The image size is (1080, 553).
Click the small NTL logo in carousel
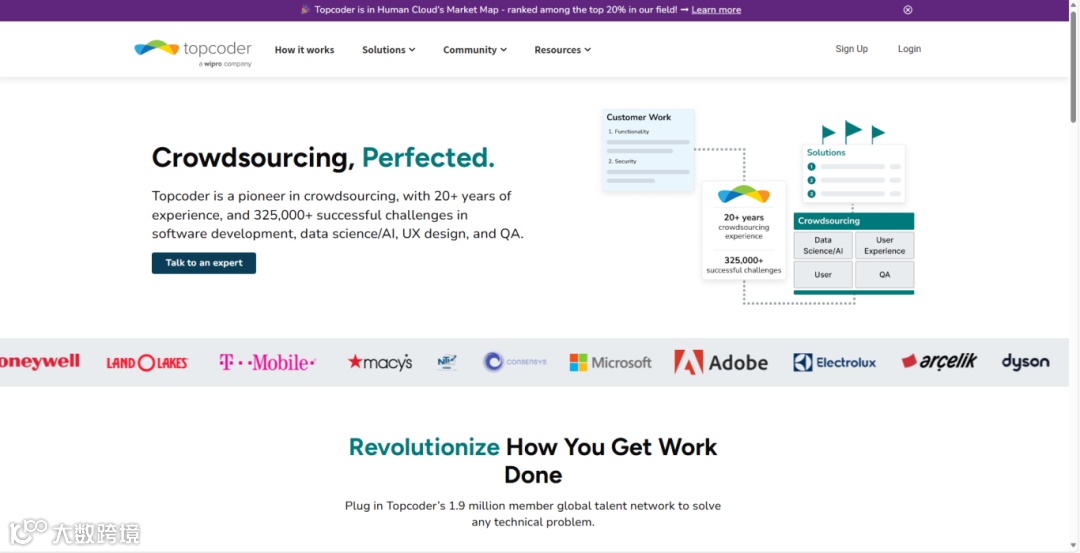coord(446,362)
